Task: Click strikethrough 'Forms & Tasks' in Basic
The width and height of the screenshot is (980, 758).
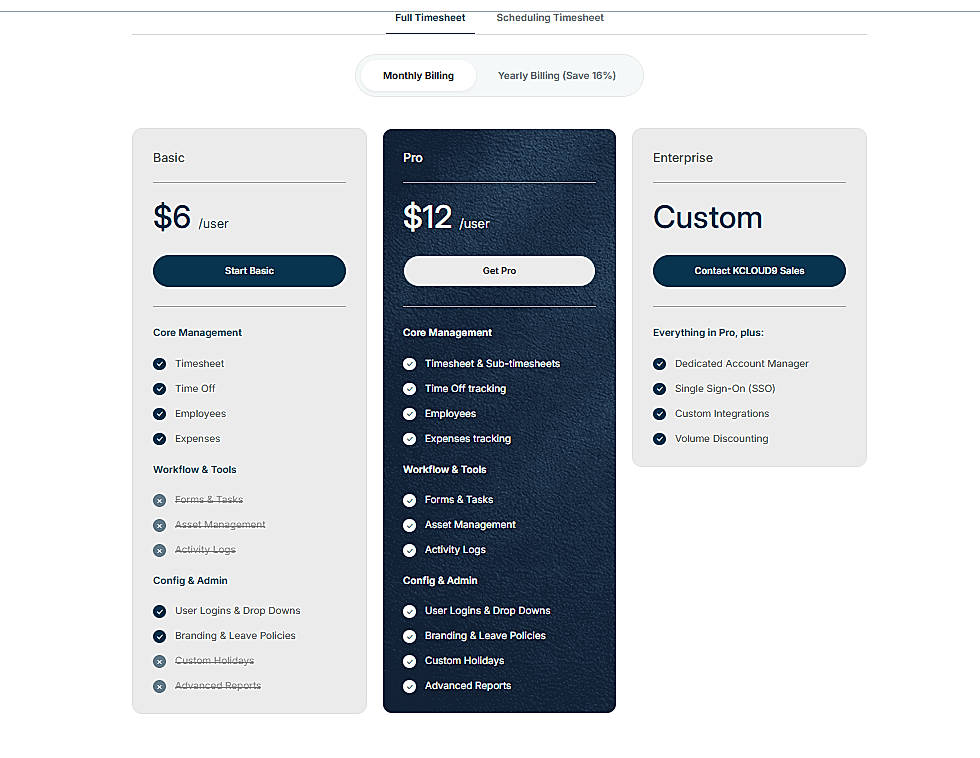Action: 209,499
